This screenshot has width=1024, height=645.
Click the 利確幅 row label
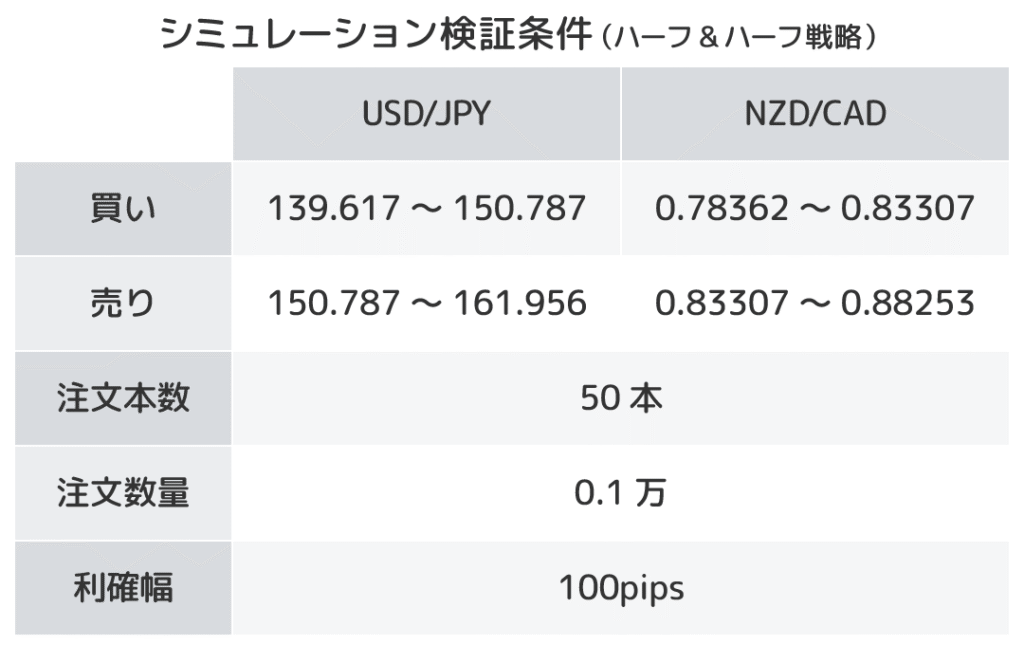tap(123, 588)
